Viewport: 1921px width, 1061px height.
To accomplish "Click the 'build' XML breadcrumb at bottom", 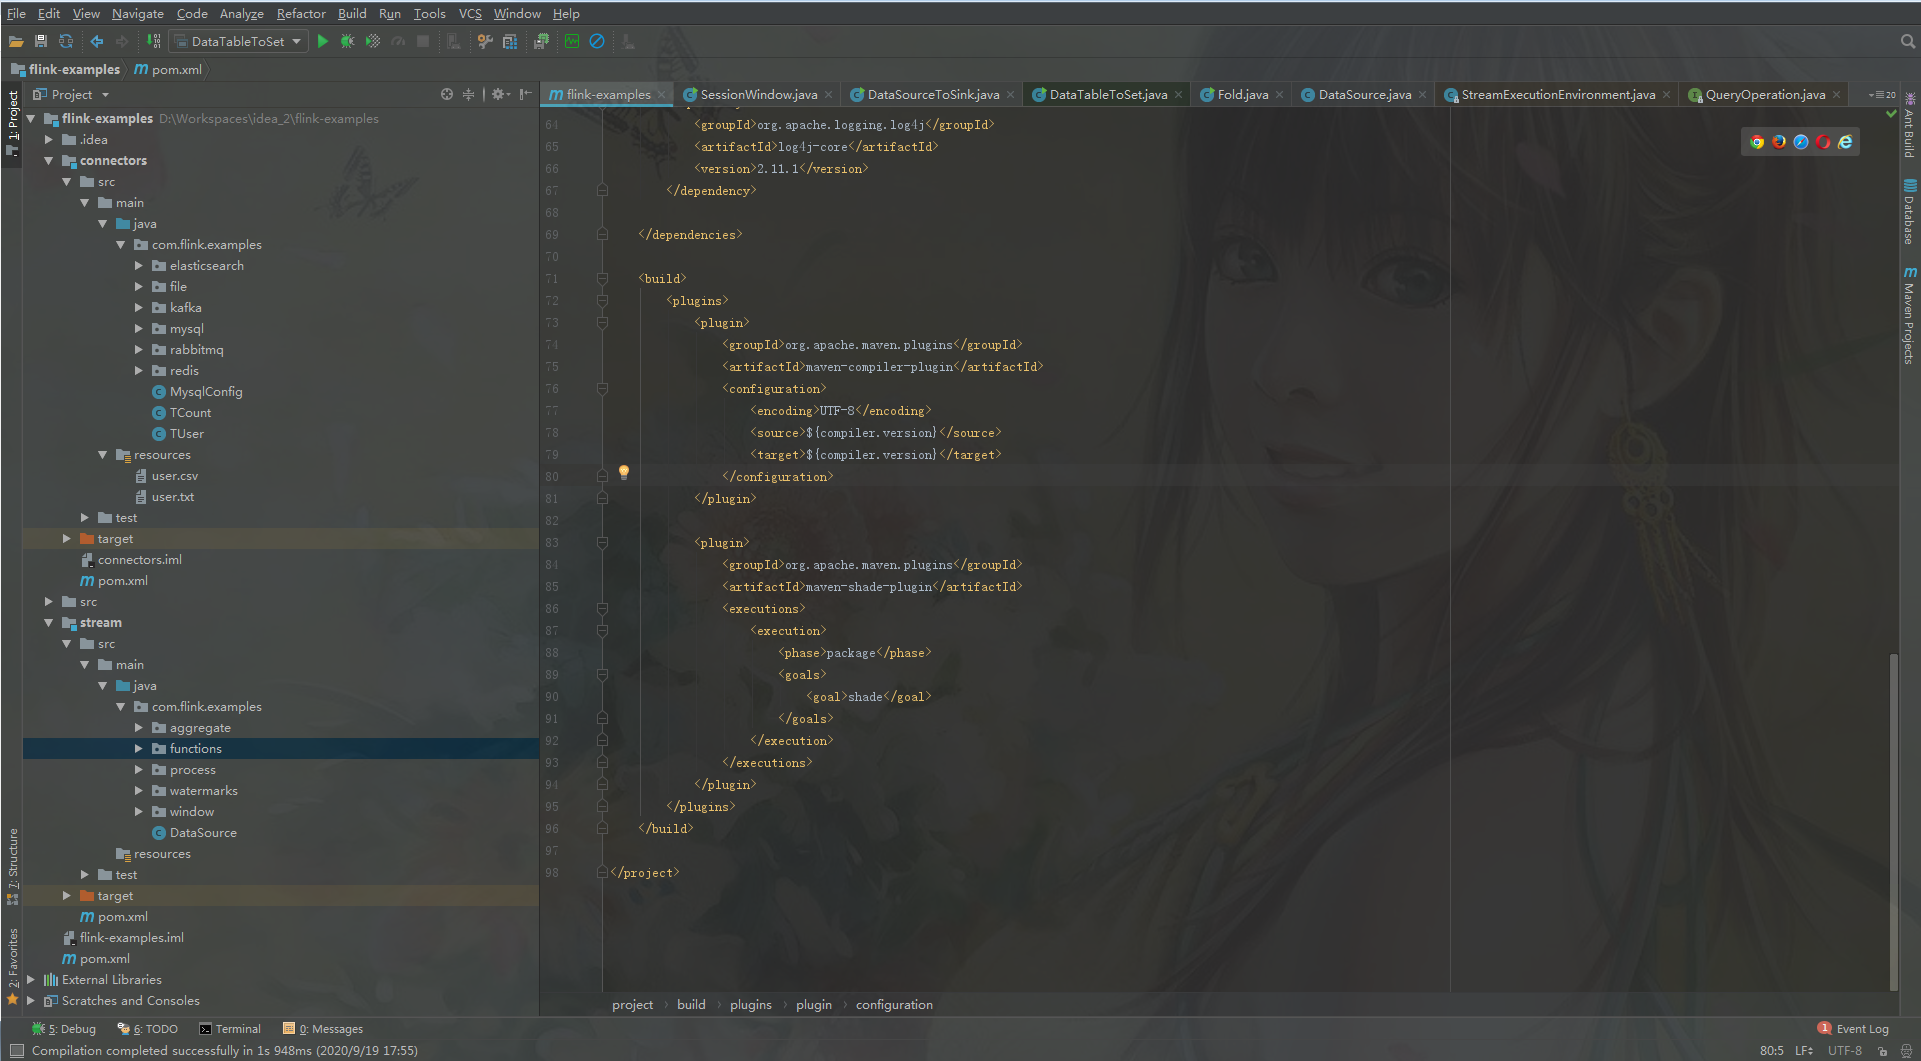I will [691, 1005].
